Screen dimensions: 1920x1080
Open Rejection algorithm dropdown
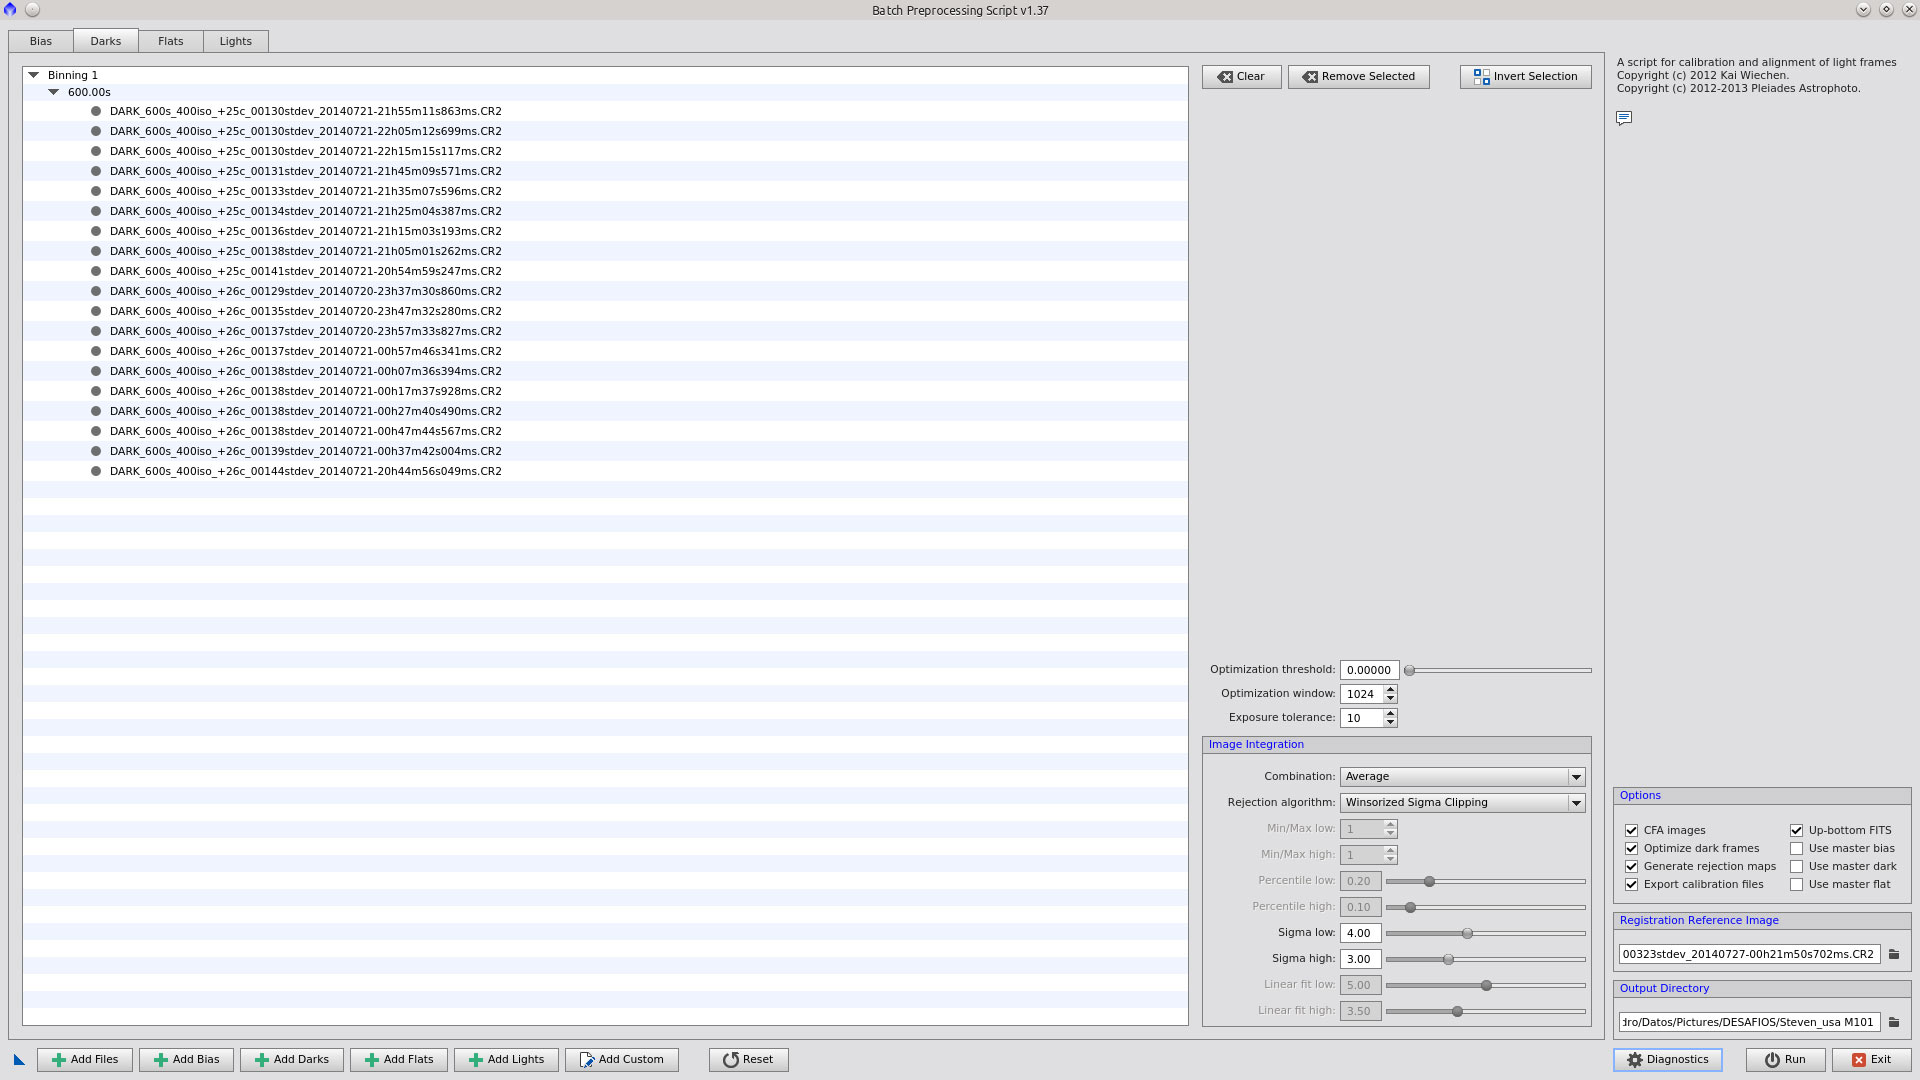[1462, 803]
